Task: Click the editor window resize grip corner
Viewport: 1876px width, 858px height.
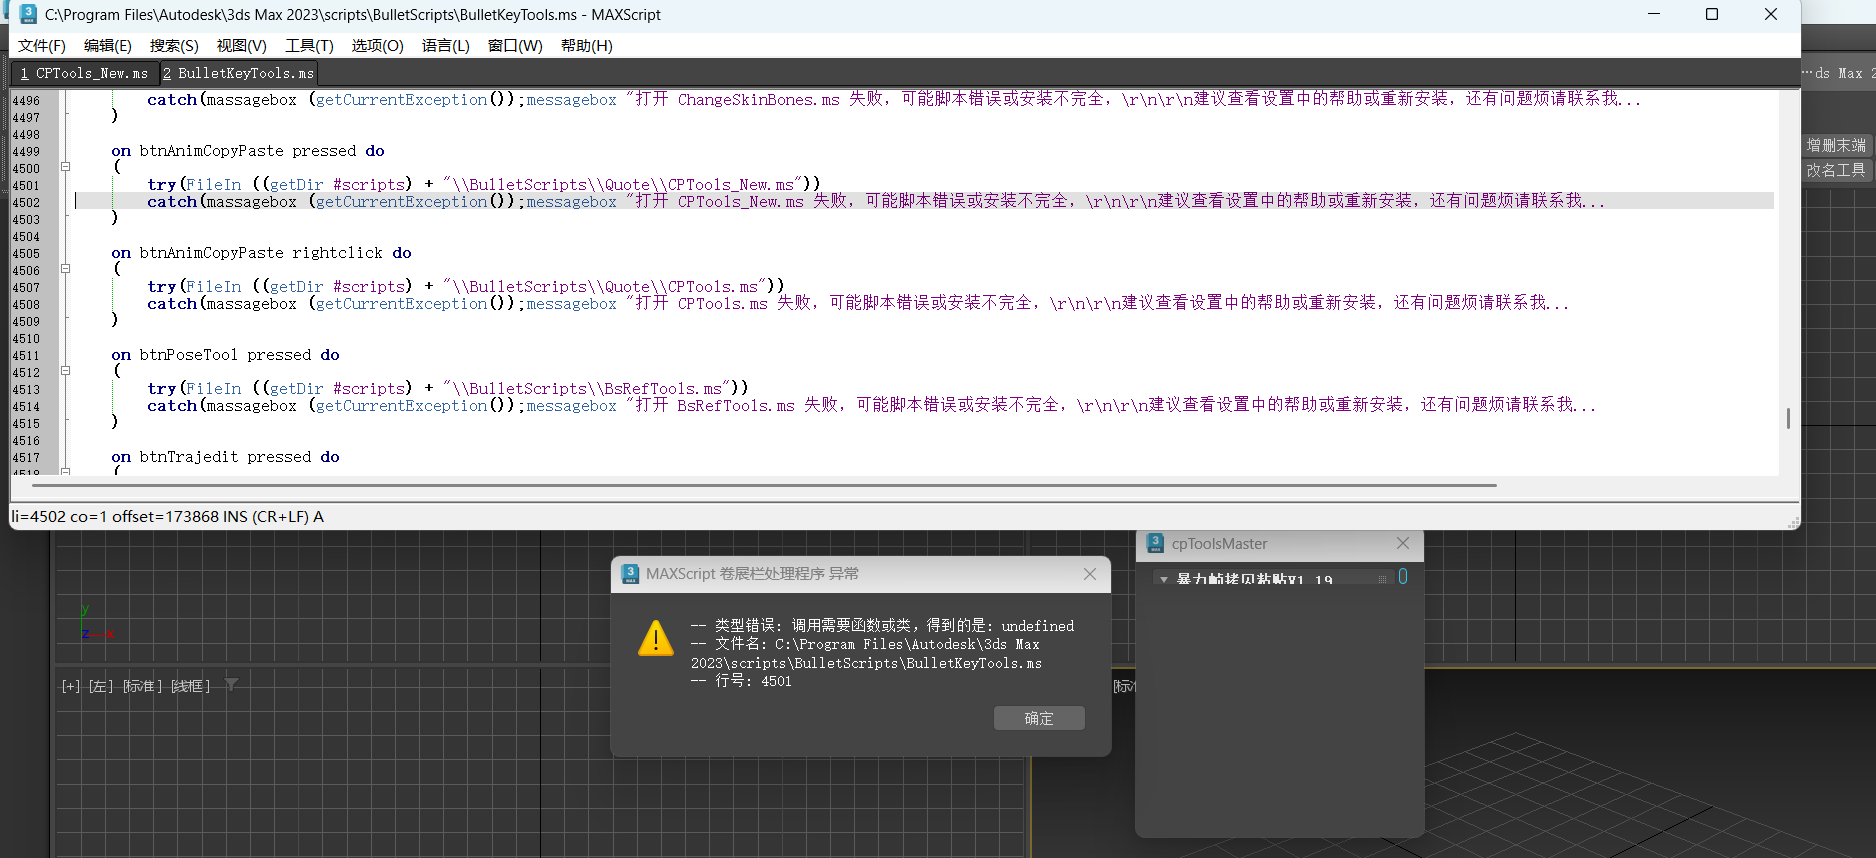Action: click(x=1793, y=522)
